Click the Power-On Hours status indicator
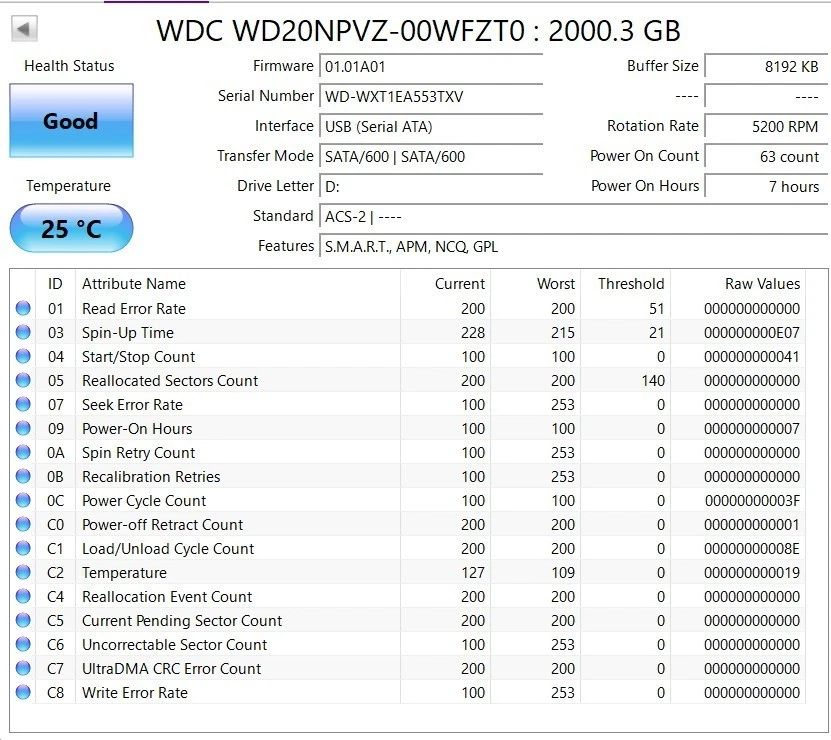This screenshot has height=740, width=831. [x=22, y=428]
